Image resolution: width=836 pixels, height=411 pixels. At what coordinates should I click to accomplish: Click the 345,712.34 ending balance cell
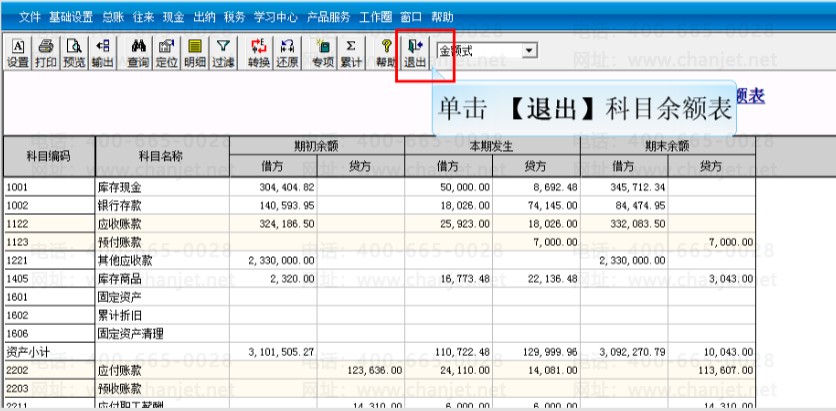[624, 187]
